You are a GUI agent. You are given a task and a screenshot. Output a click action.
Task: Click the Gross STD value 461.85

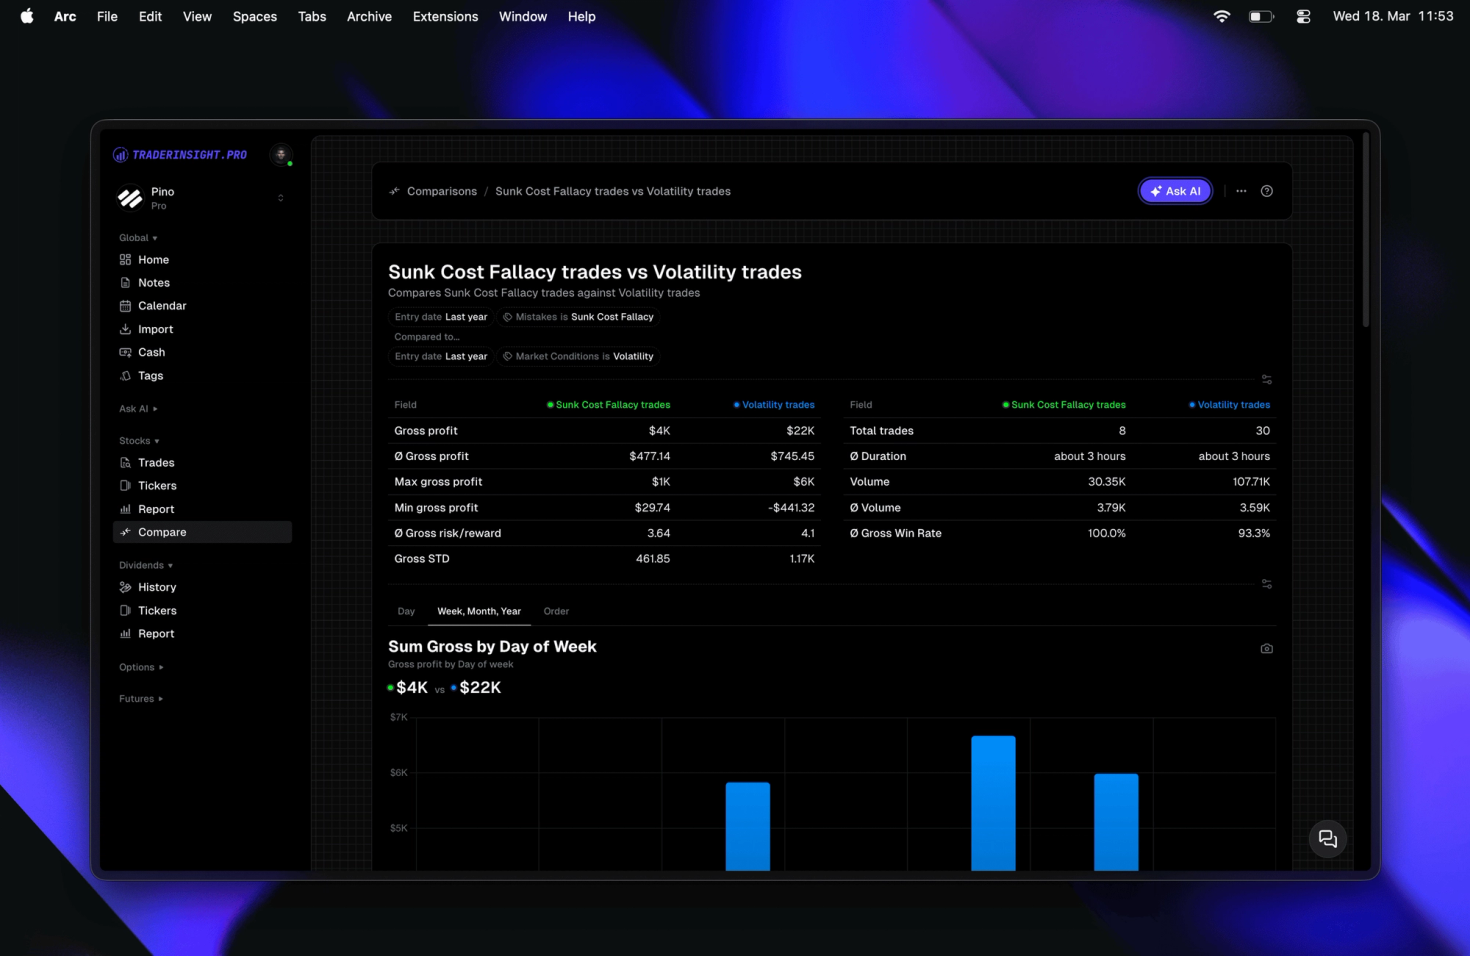653,559
